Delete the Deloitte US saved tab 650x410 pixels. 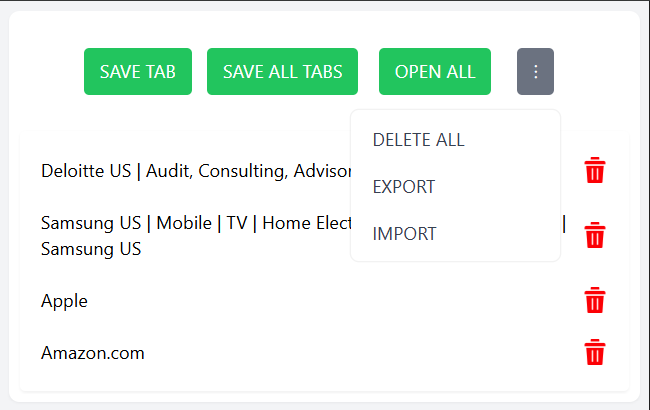(595, 171)
